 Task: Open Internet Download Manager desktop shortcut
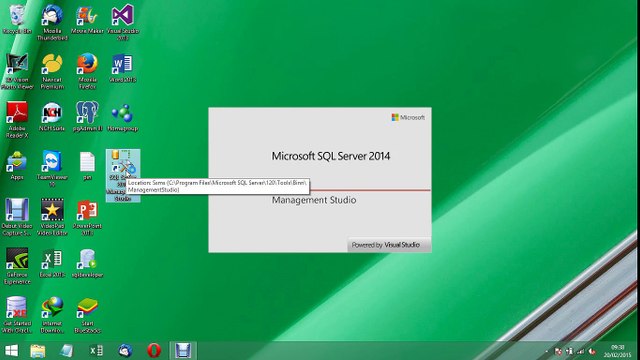click(x=52, y=315)
